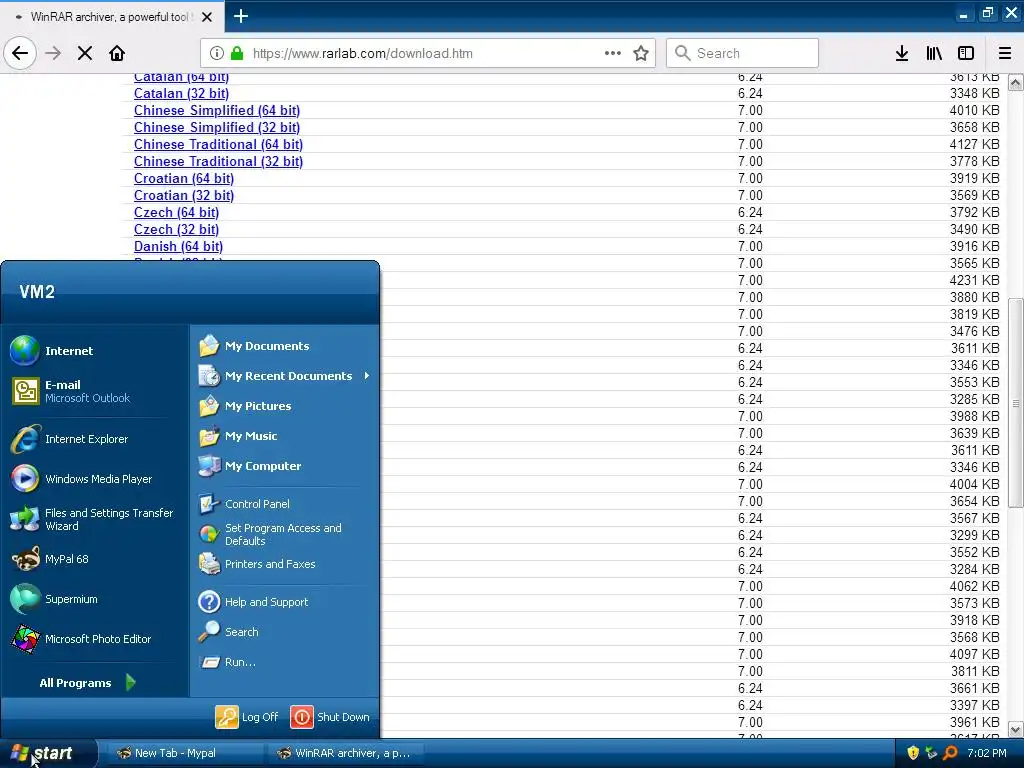Screen dimensions: 1024x768
Task: Open Czech (64 bit) link
Action: [176, 212]
